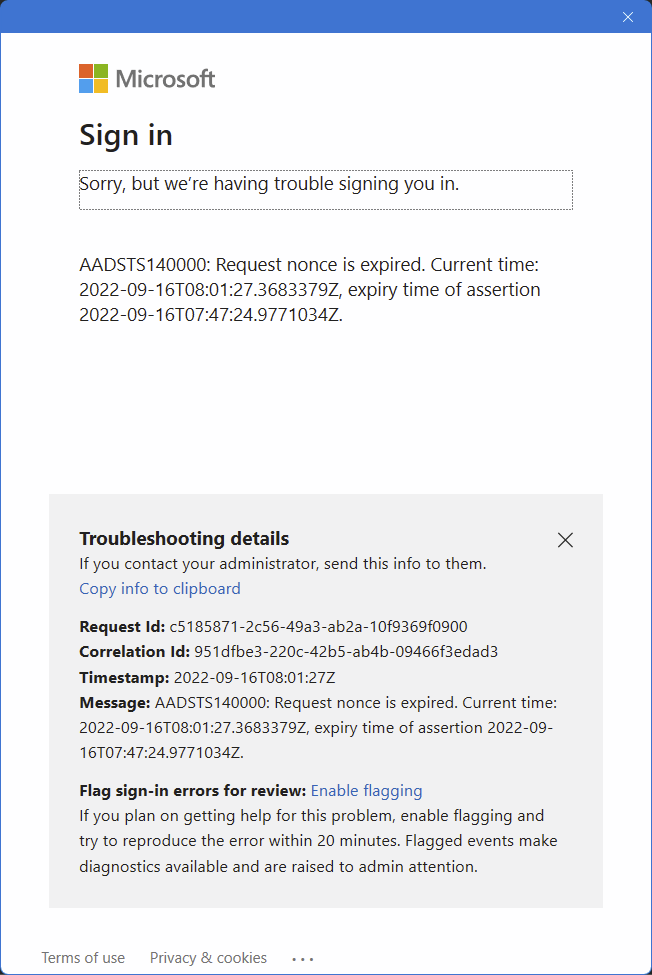Click the Microsoft wordmark text
Screen dimensions: 652x975
tap(165, 79)
